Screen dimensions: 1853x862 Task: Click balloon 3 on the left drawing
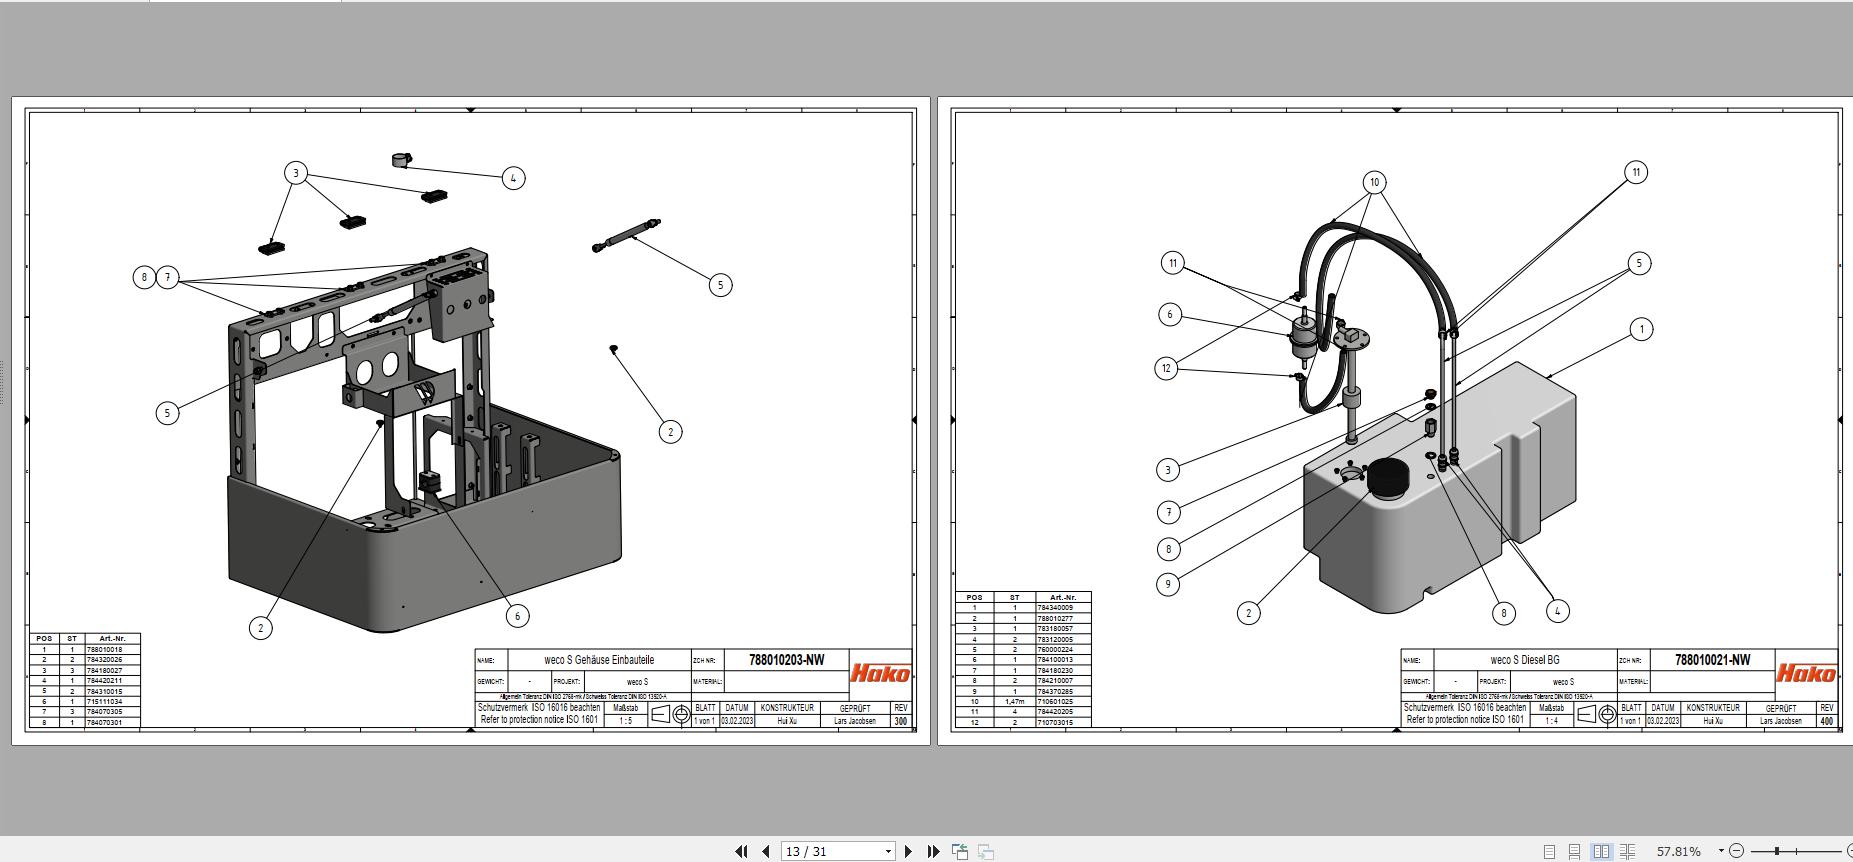pyautogui.click(x=295, y=173)
